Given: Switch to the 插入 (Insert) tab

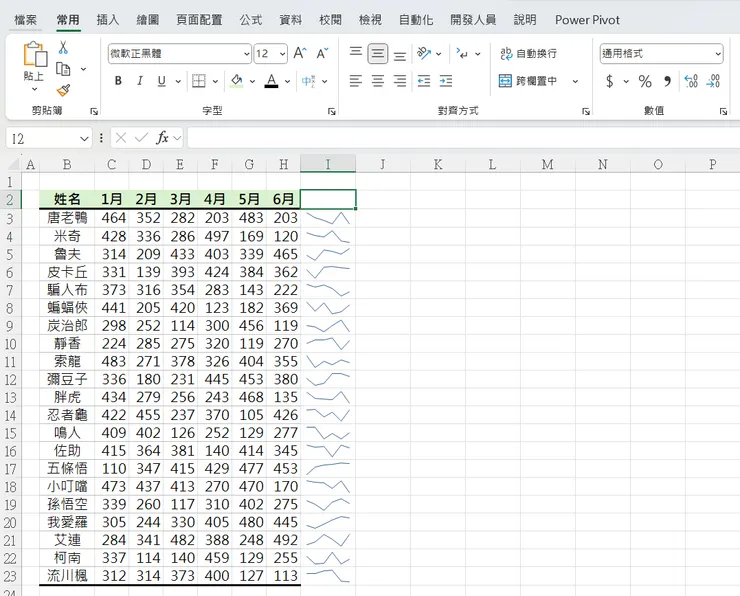Looking at the screenshot, I should 108,20.
